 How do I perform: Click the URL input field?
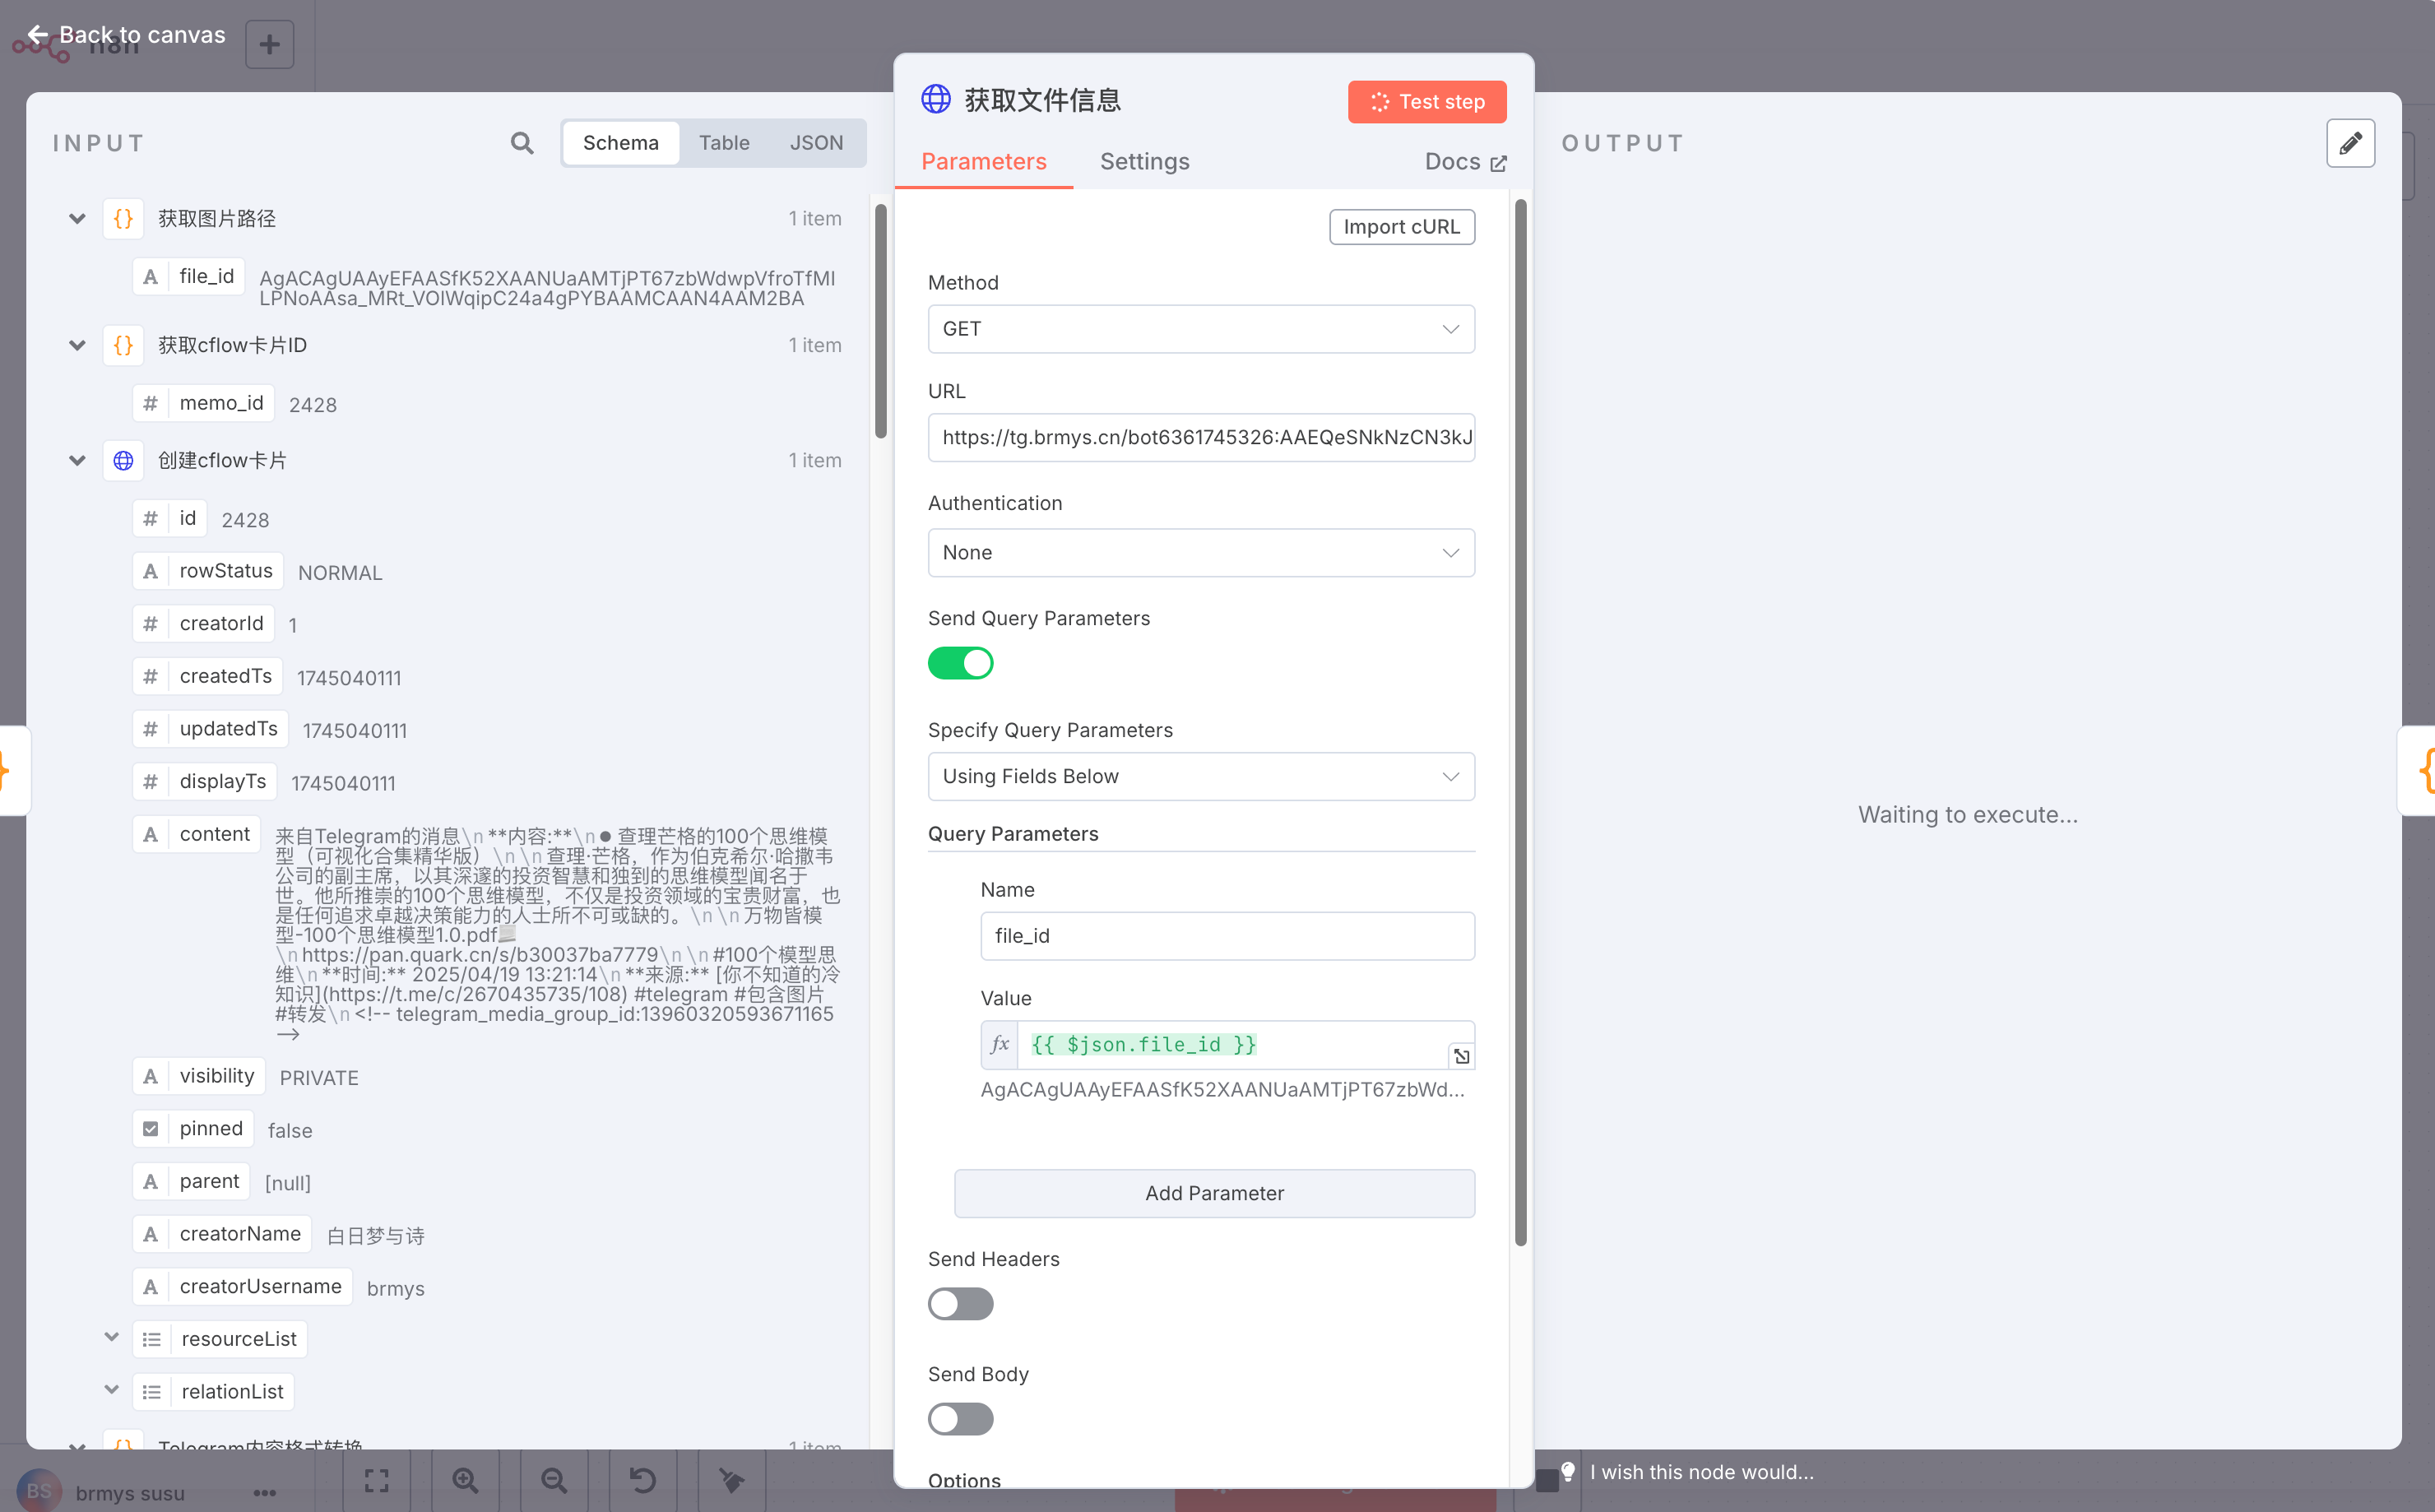(1201, 437)
